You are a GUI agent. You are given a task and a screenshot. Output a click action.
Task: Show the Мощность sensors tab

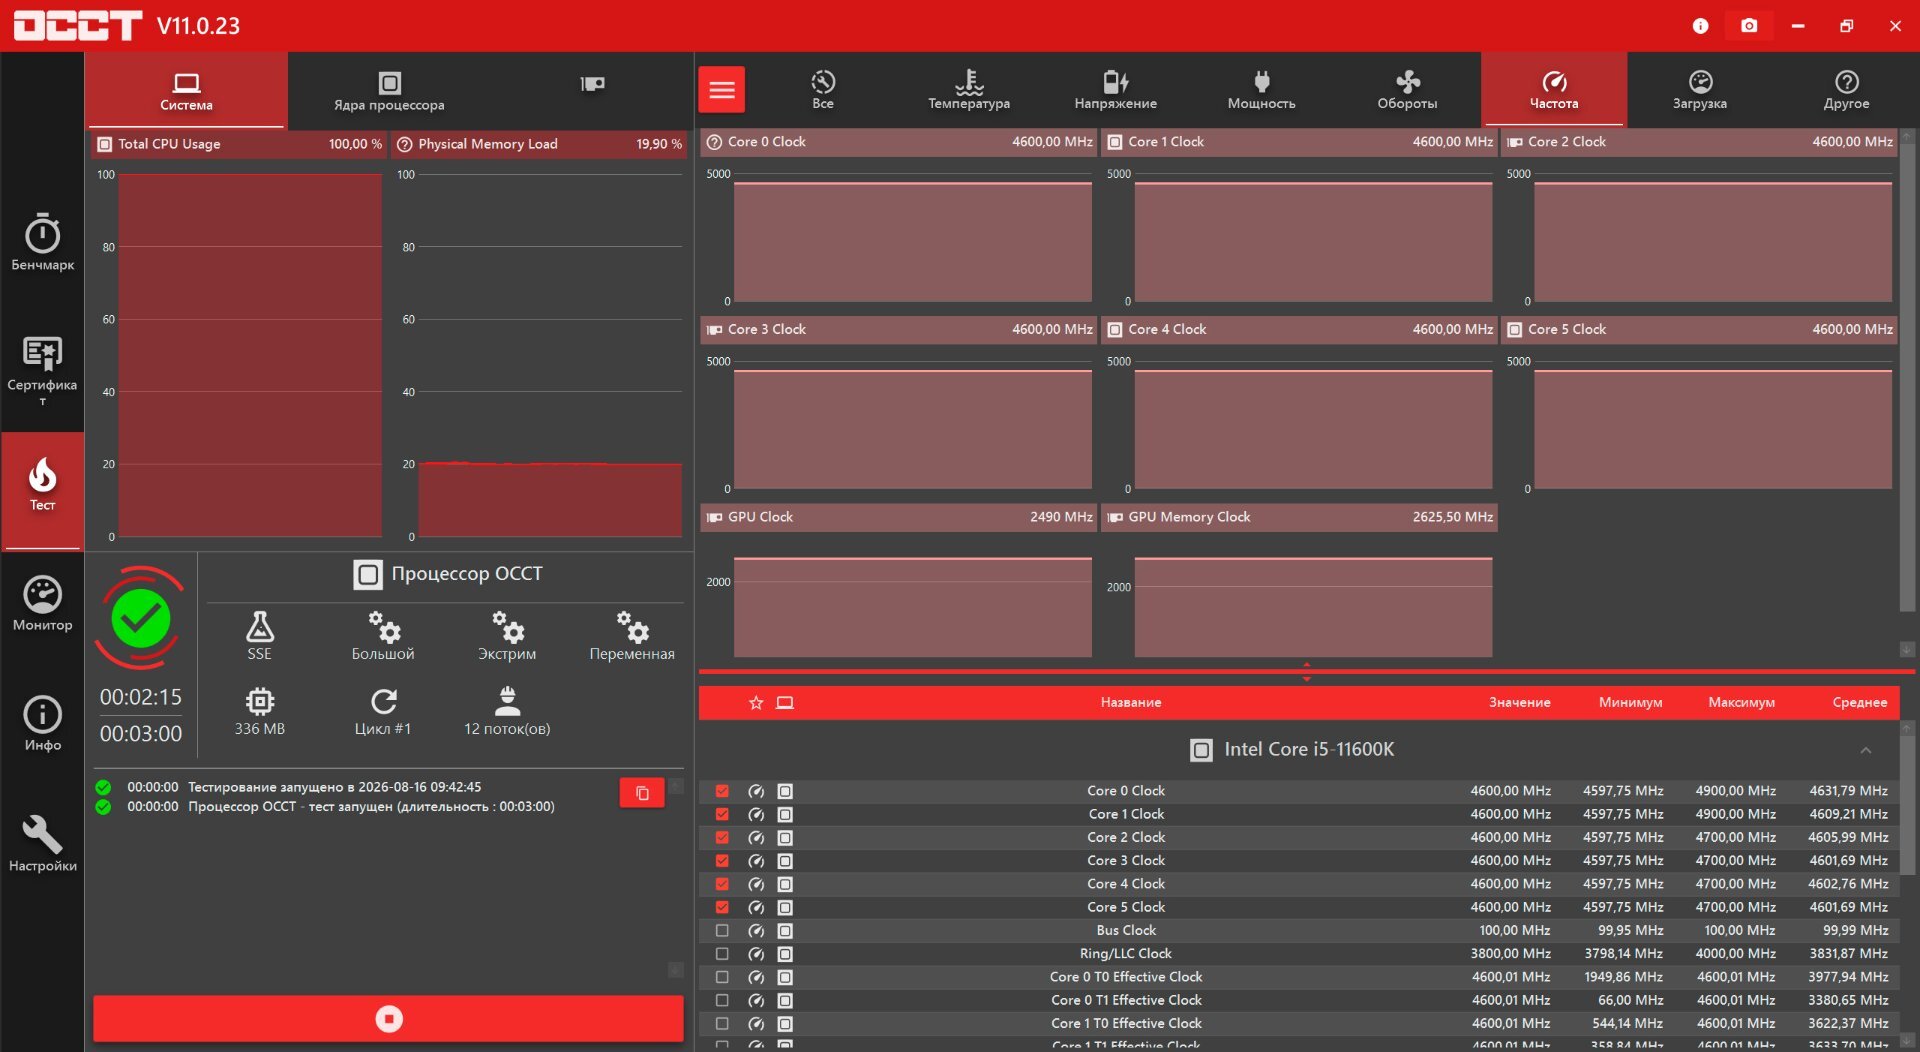1261,90
